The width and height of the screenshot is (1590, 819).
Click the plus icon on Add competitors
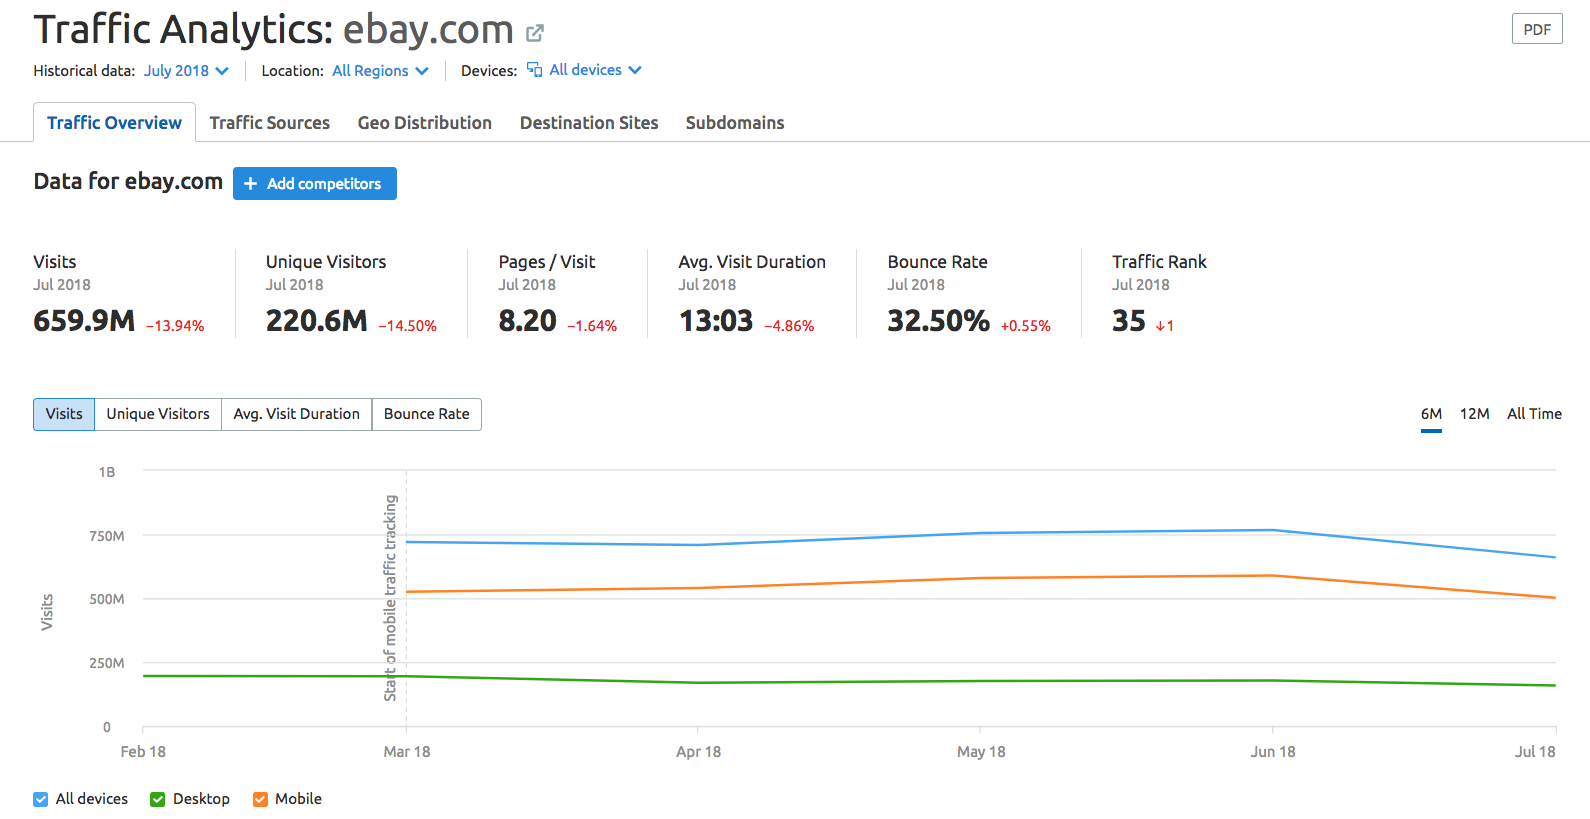click(x=251, y=184)
